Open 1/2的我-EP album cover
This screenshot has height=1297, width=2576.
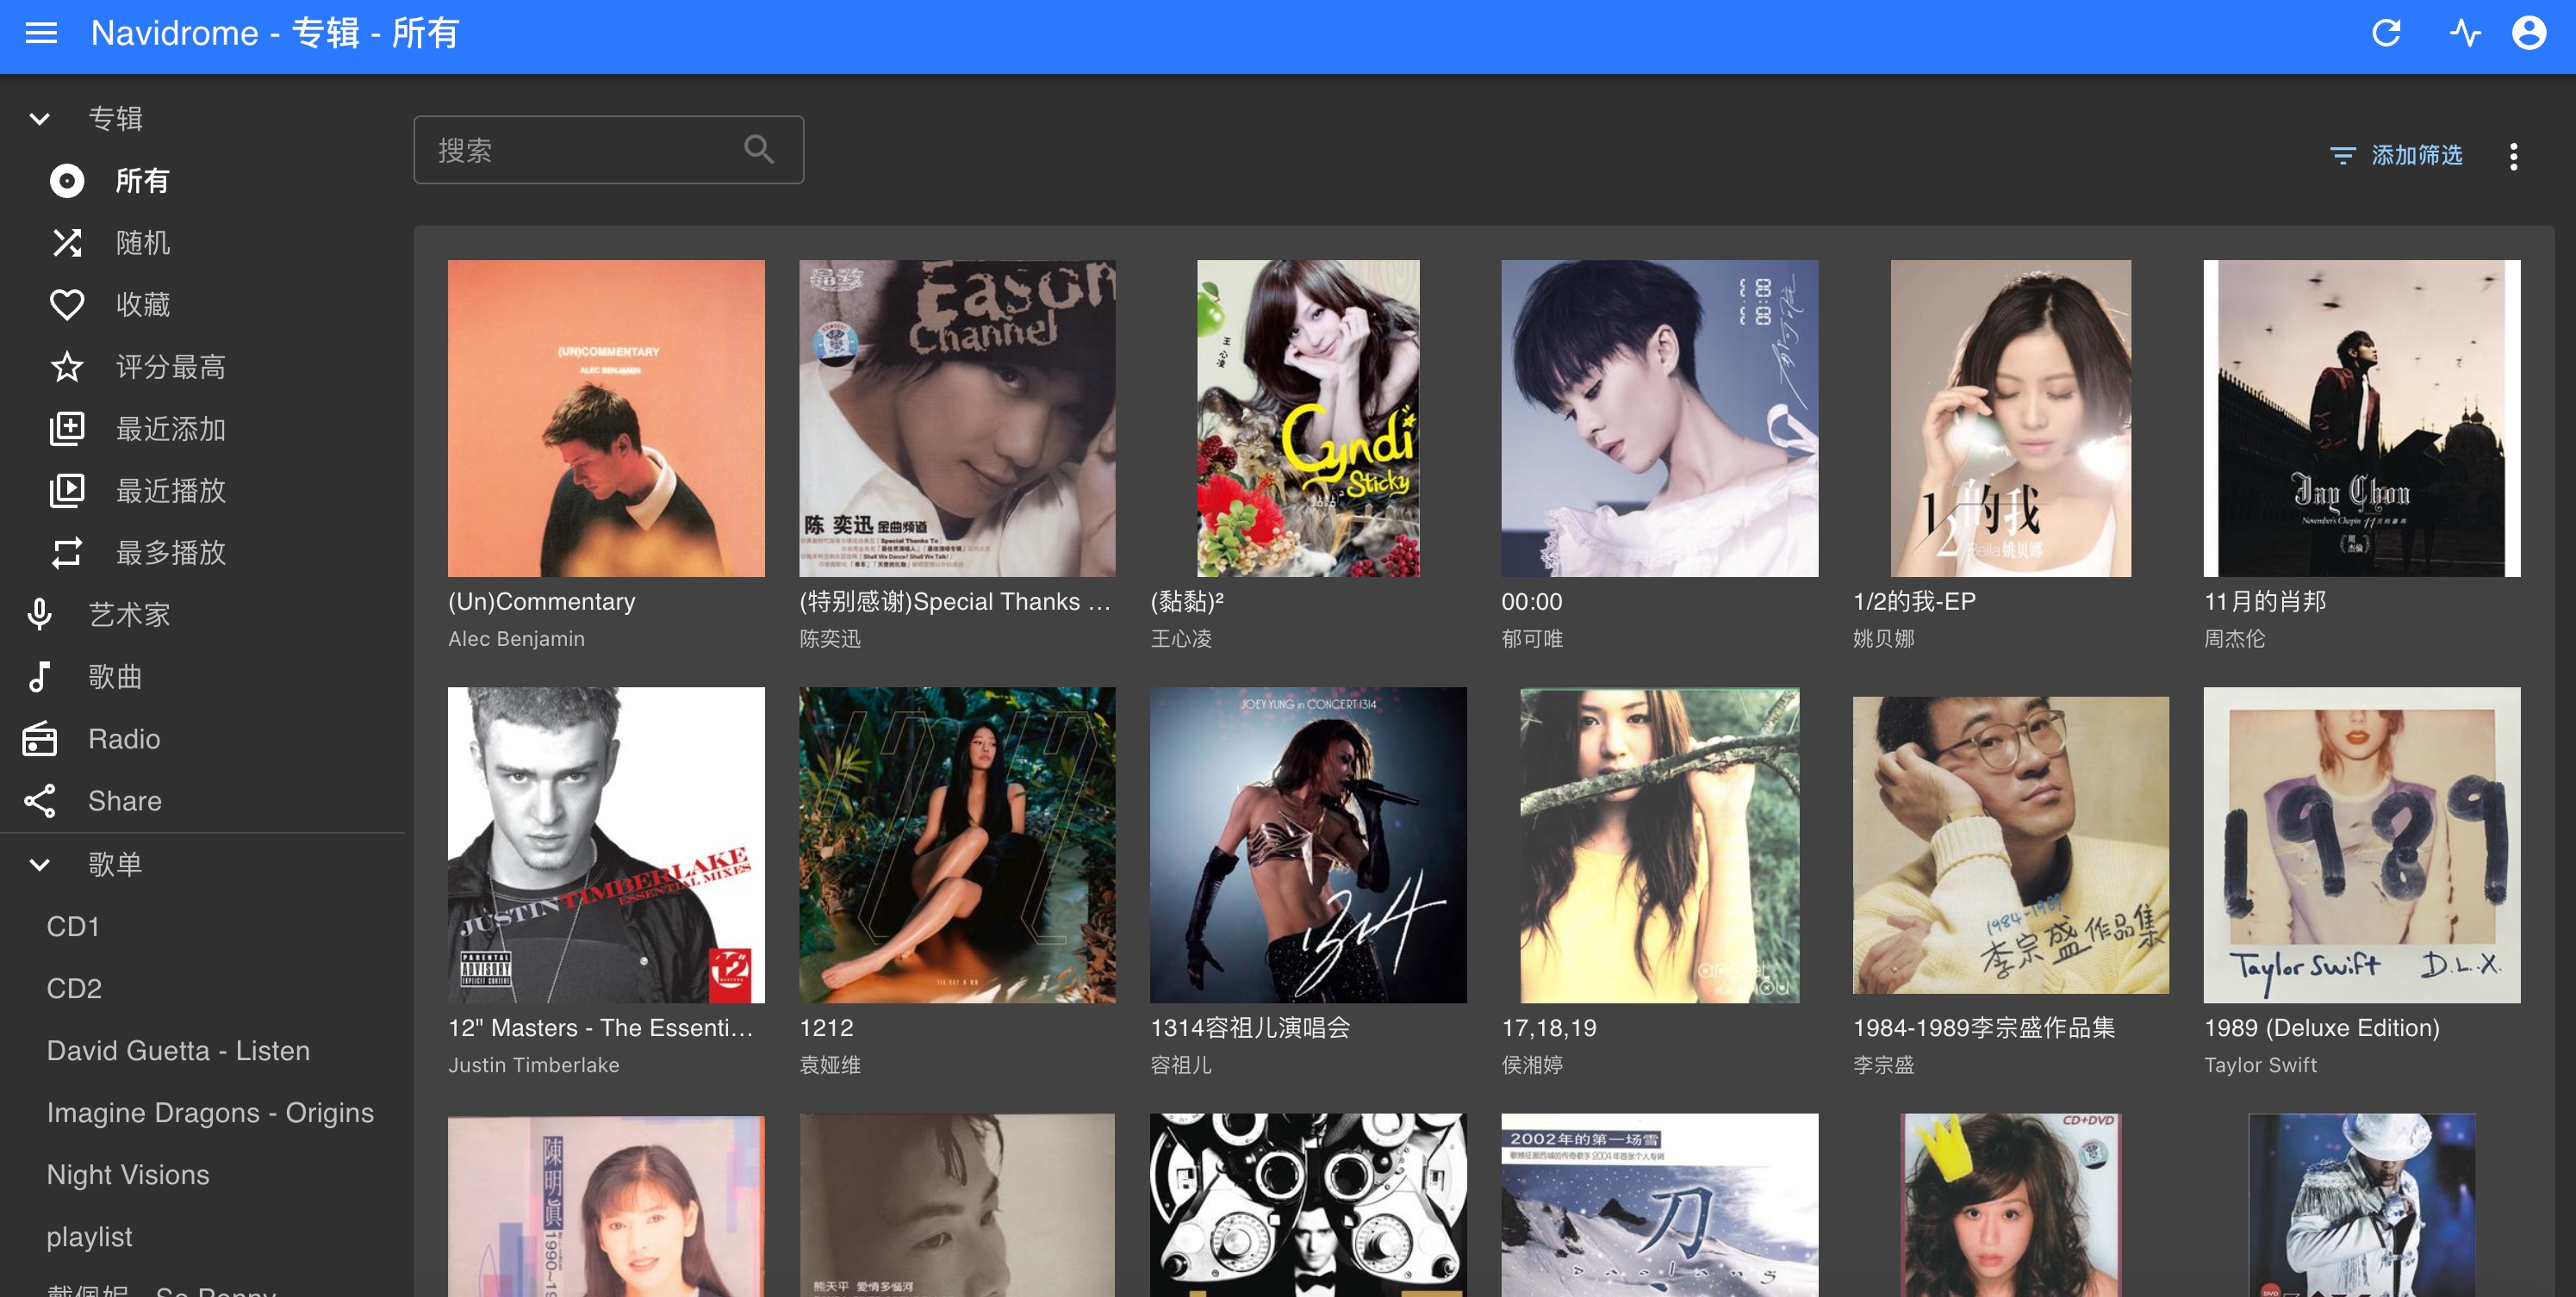click(2011, 418)
